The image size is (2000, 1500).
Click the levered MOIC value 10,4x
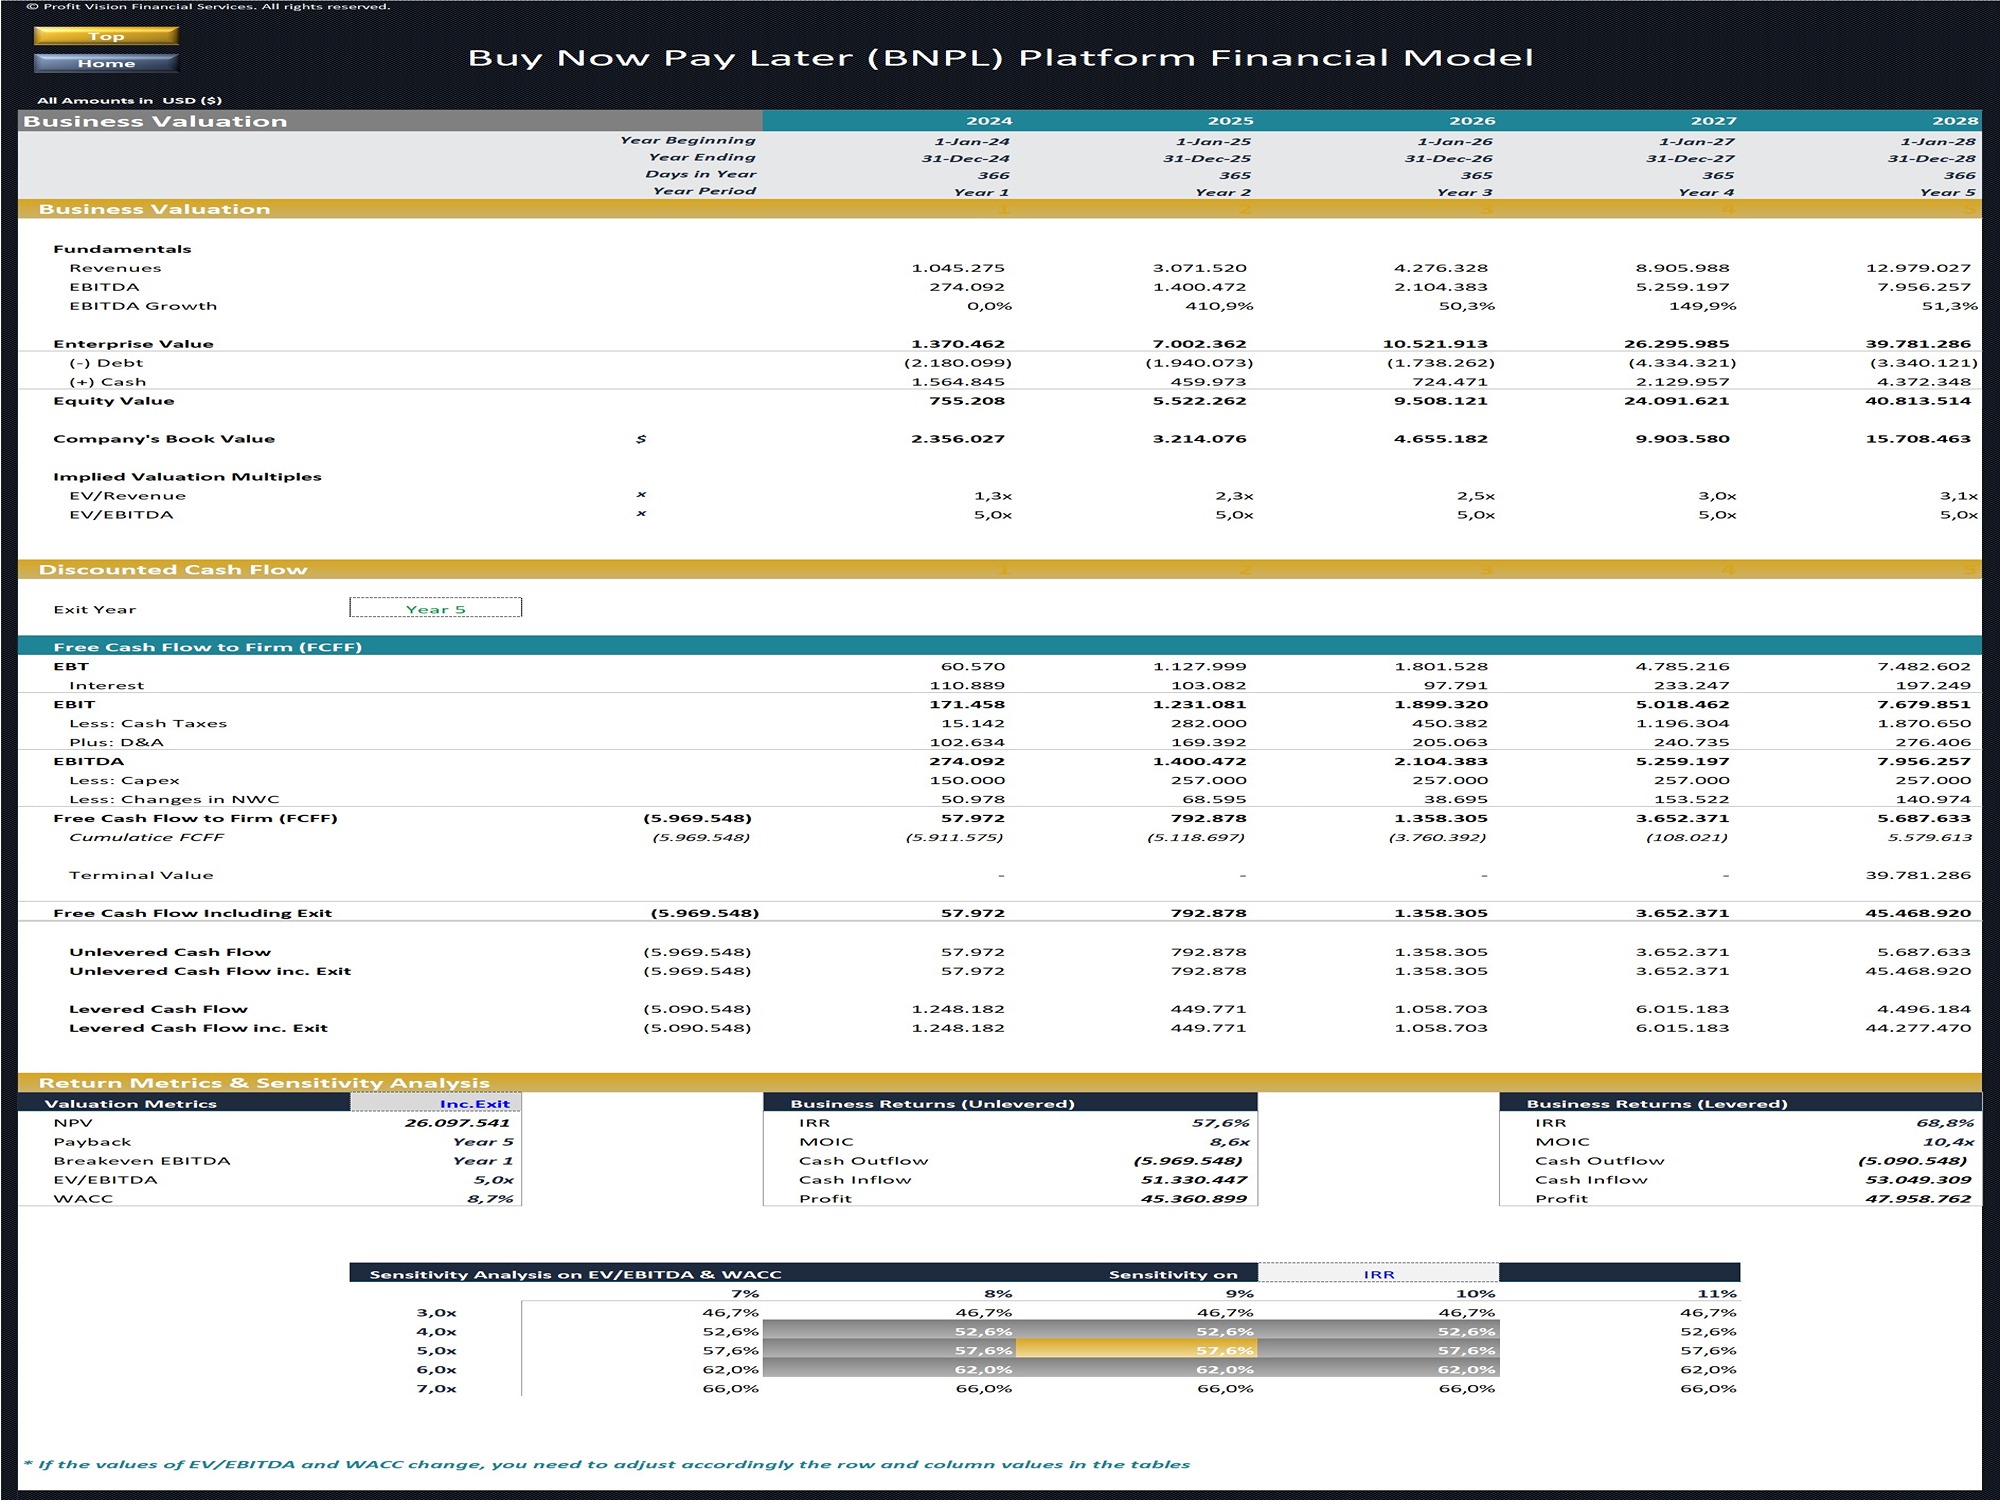coord(1948,1141)
